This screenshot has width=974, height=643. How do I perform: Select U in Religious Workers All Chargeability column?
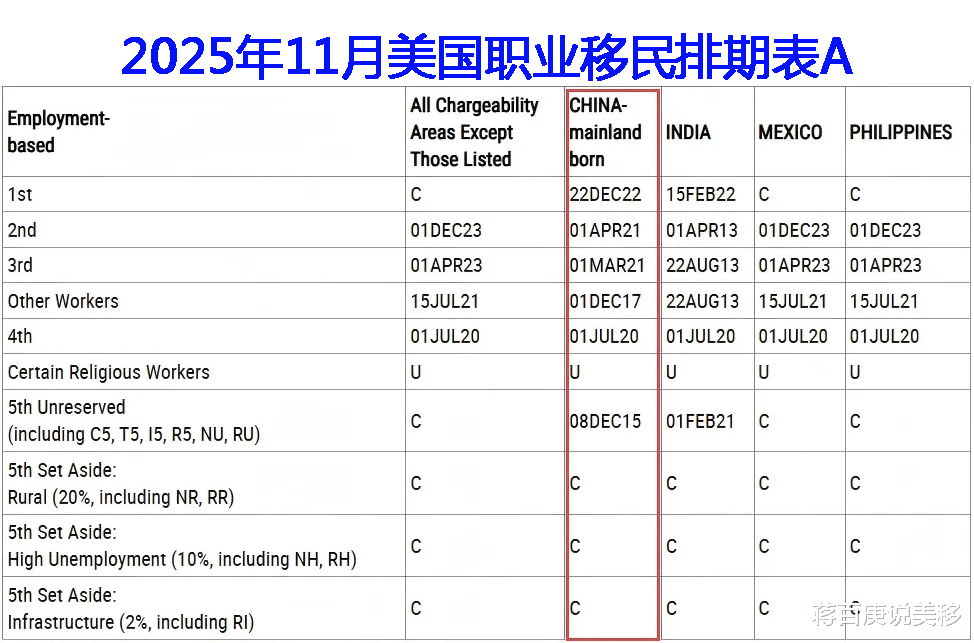(x=416, y=372)
